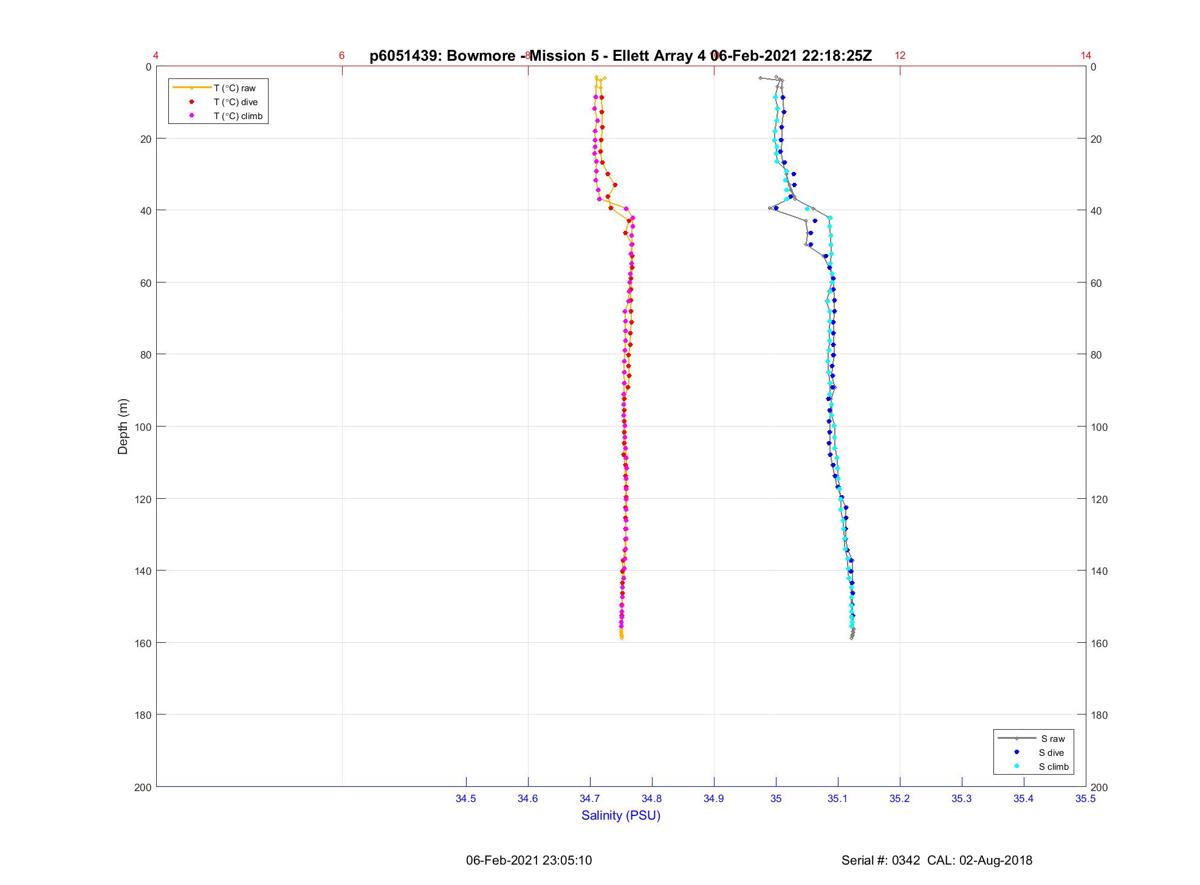The width and height of the screenshot is (1200, 885).
Task: Click the salinity tick label "34.8"
Action: (652, 798)
